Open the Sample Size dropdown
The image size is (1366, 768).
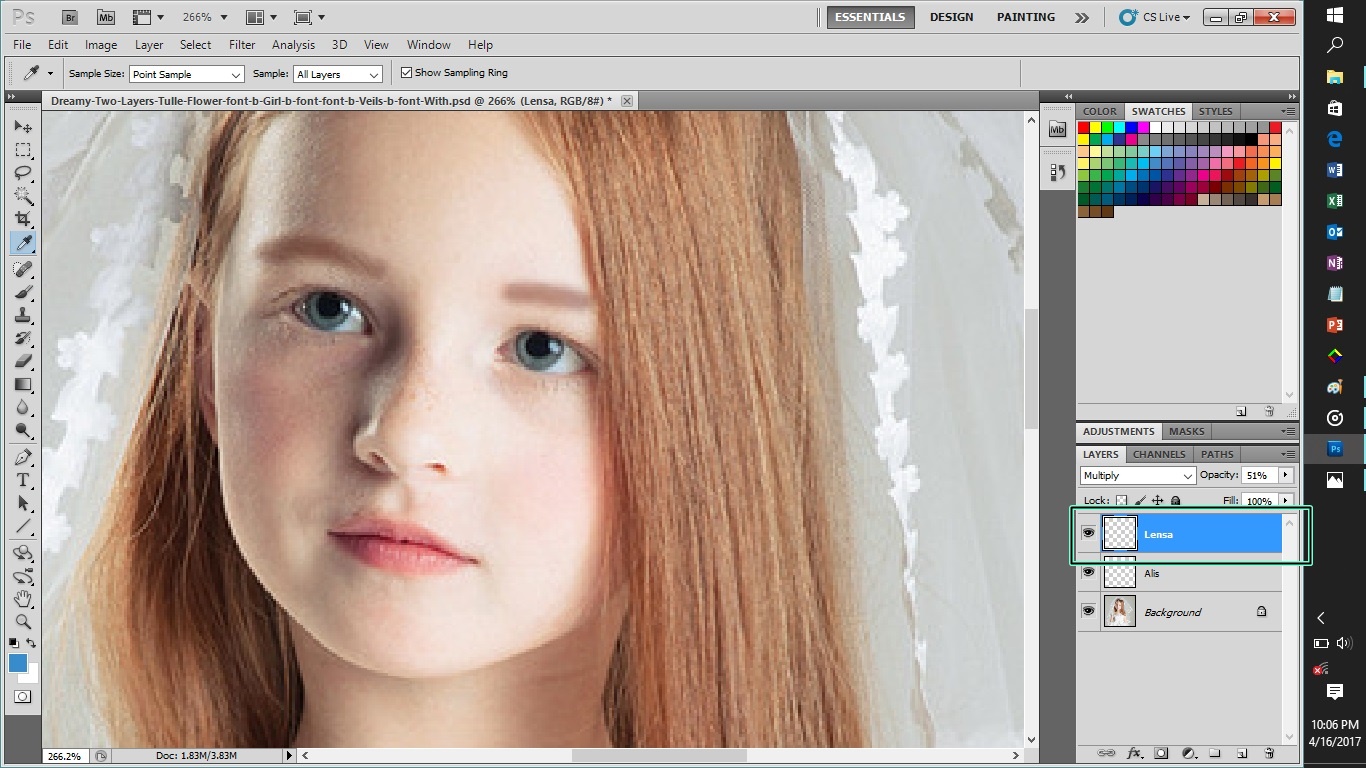point(187,75)
